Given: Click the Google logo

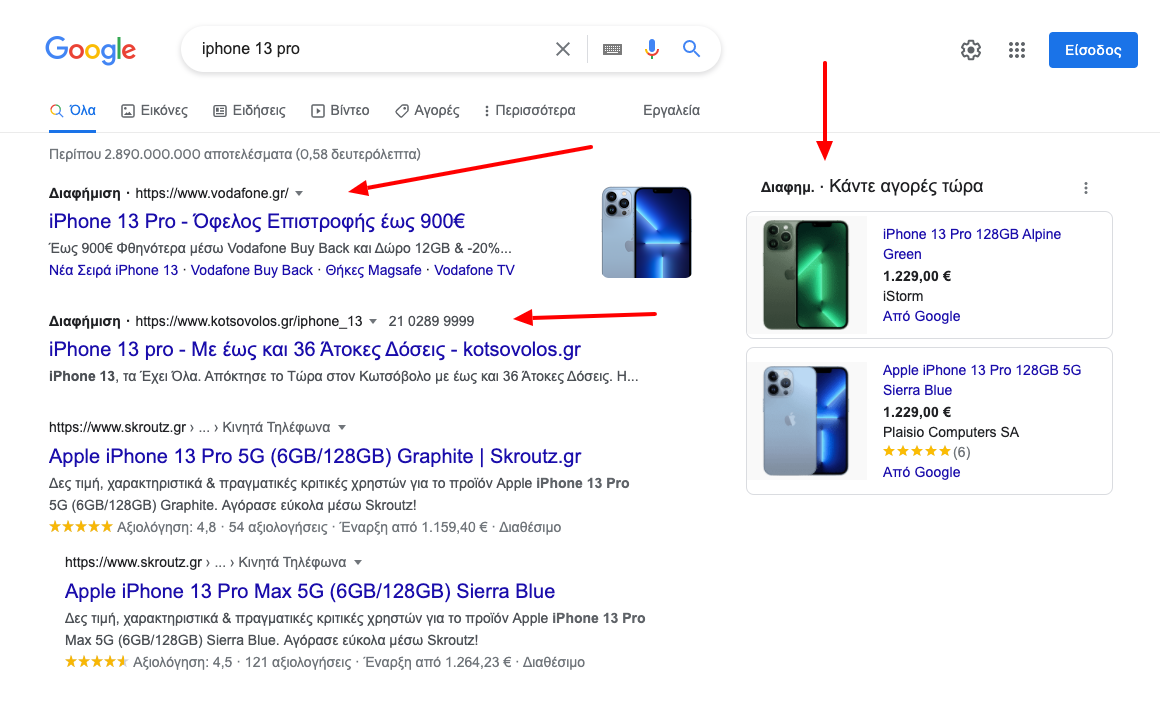Looking at the screenshot, I should [x=90, y=50].
